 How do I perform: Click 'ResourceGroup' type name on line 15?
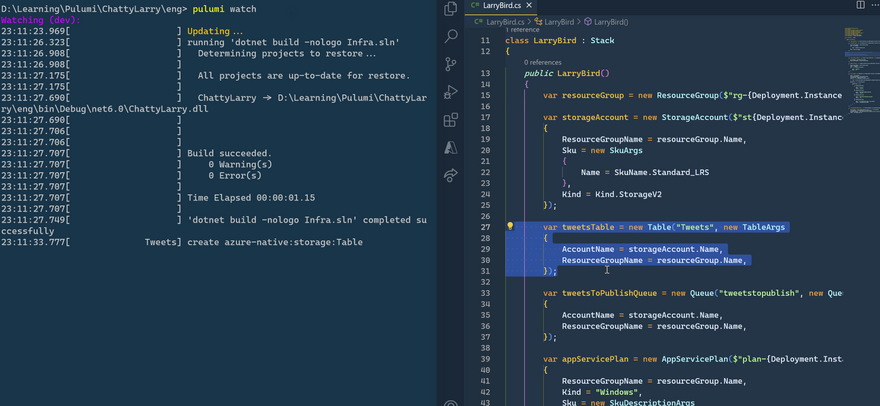[688, 95]
